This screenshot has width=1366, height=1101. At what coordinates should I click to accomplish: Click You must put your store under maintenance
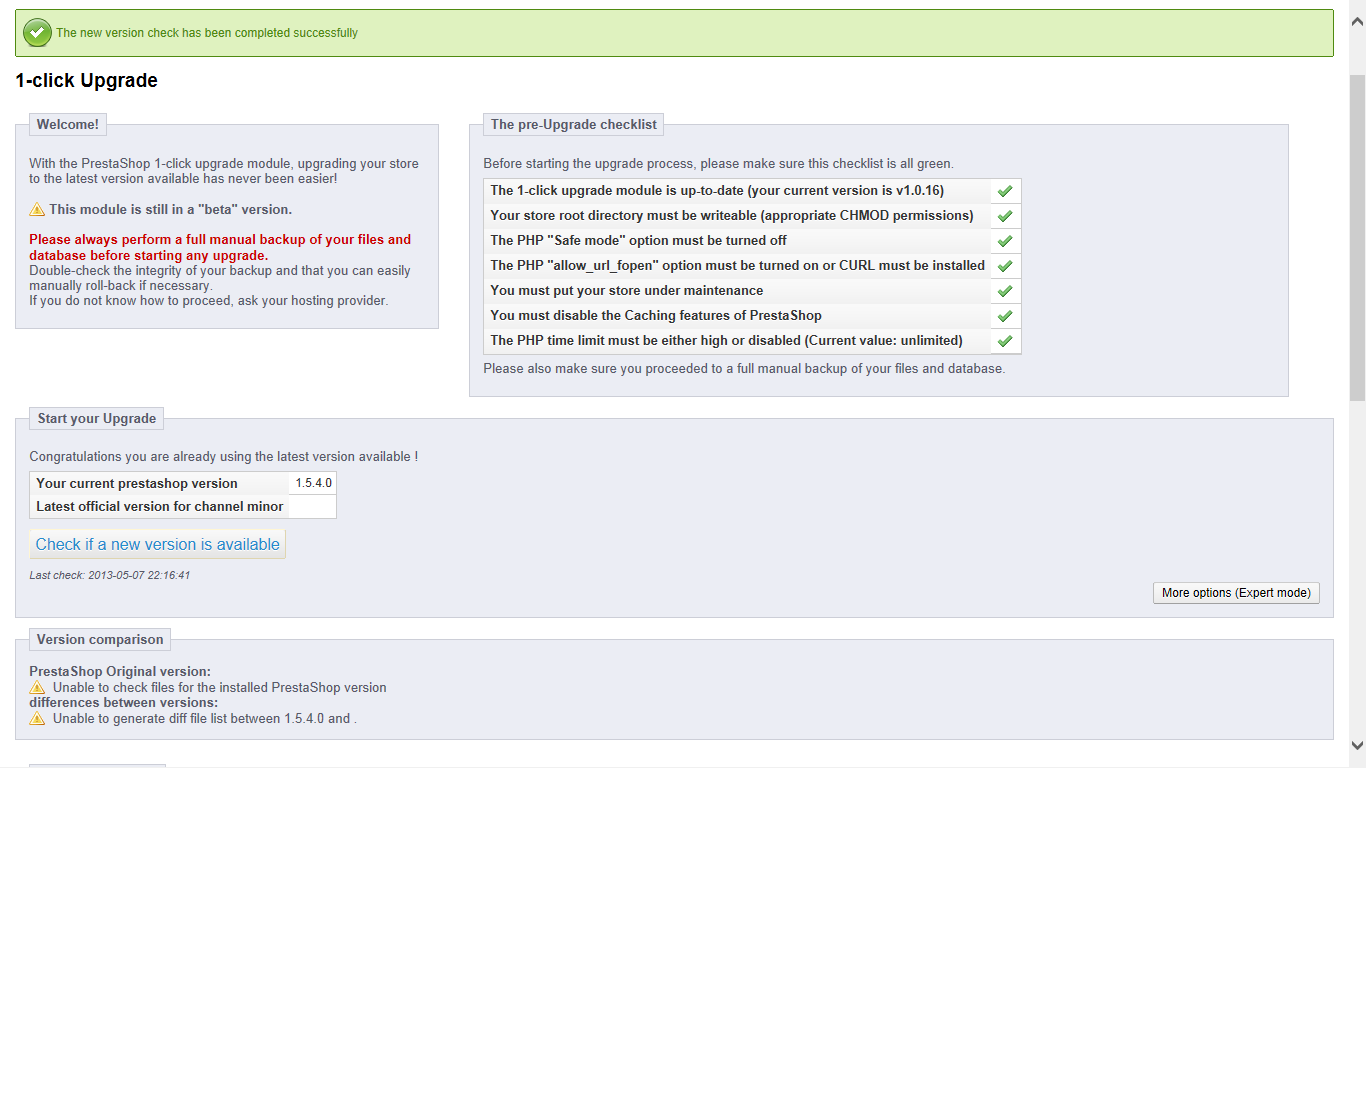click(x=627, y=291)
